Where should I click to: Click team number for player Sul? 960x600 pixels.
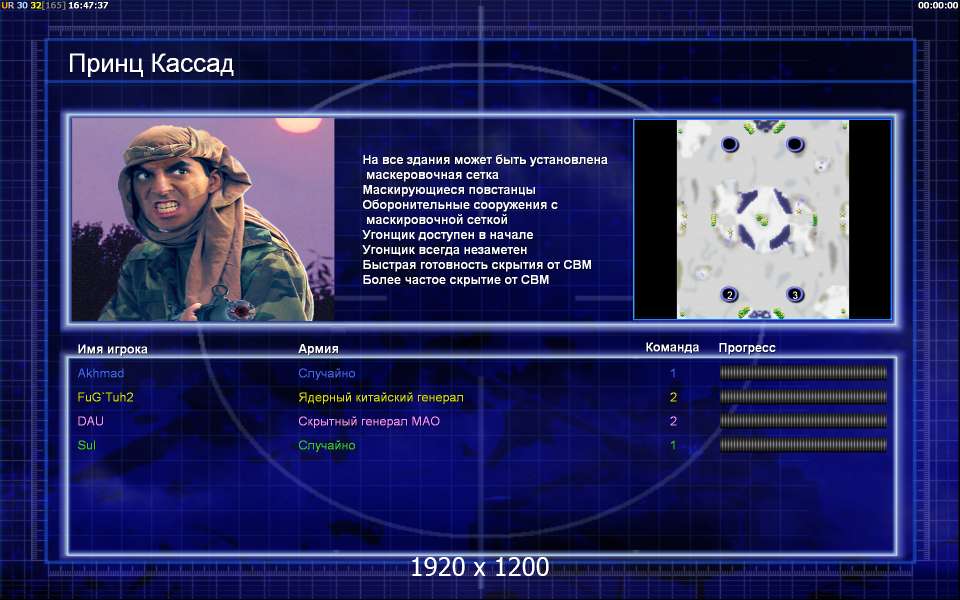click(x=673, y=445)
